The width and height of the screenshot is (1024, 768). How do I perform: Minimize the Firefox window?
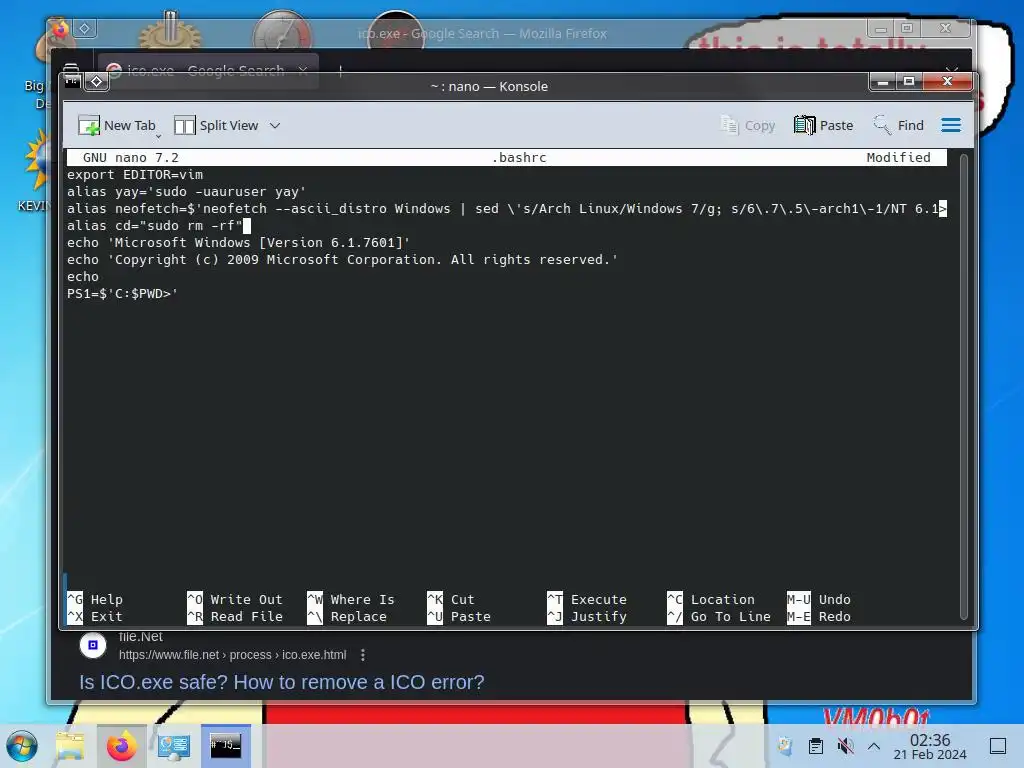tap(881, 28)
